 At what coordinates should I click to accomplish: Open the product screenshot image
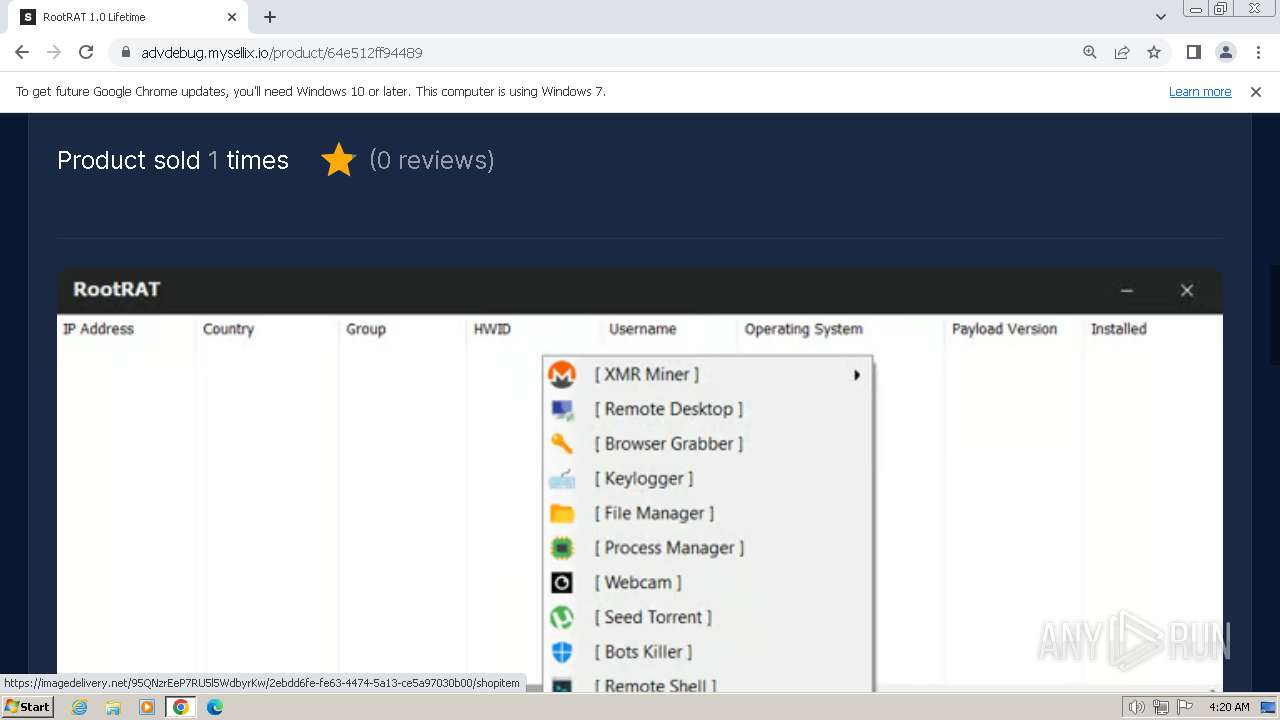pyautogui.click(x=640, y=480)
